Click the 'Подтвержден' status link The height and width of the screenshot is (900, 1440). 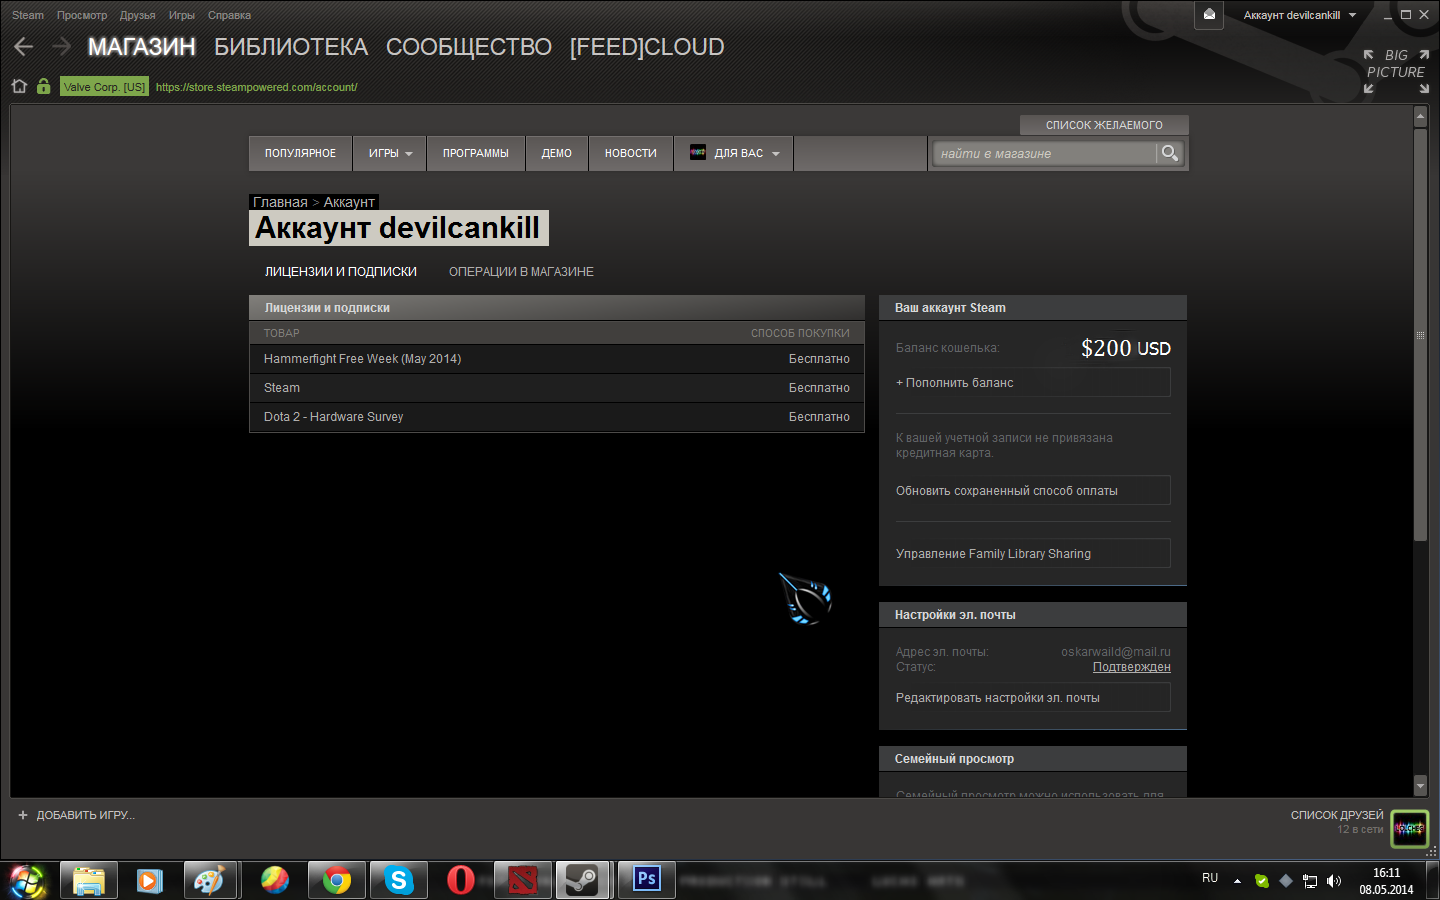[1131, 667]
